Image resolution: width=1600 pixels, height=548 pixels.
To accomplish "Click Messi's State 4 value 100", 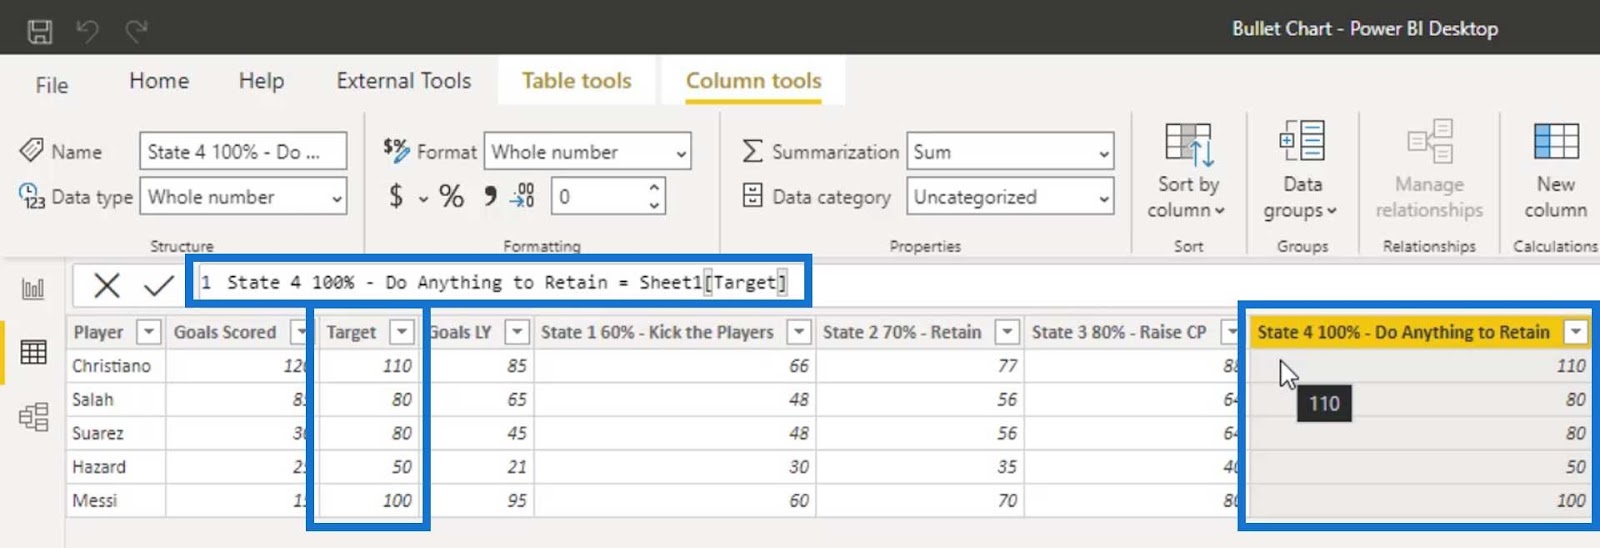I will (x=1570, y=501).
